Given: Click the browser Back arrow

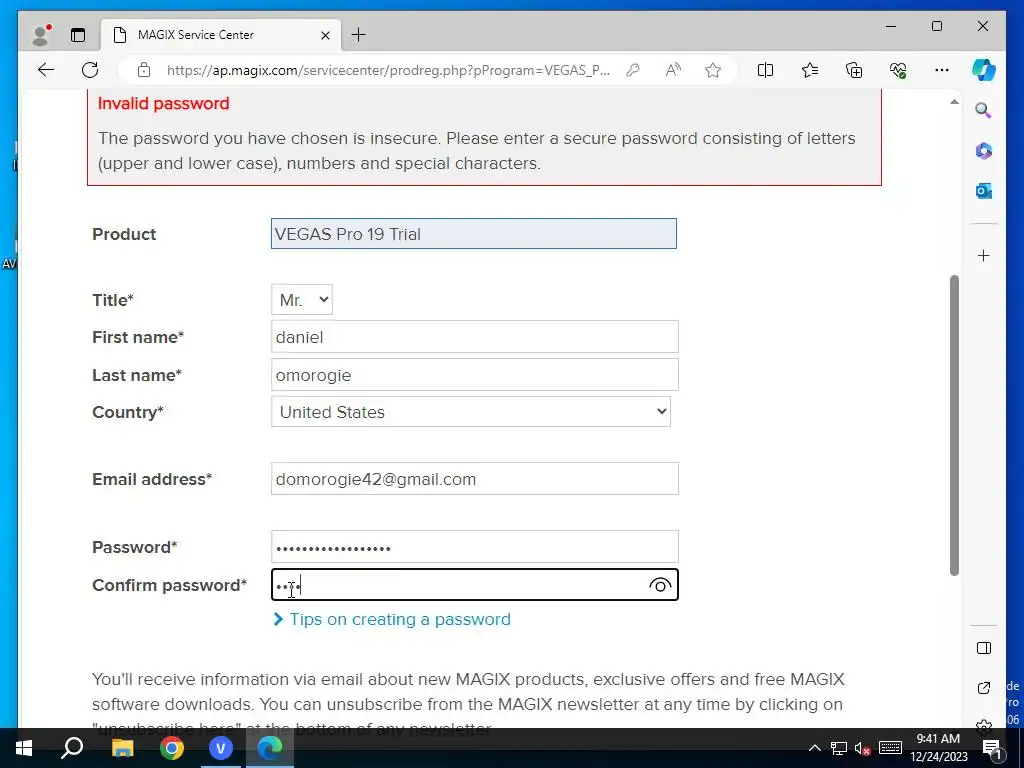Looking at the screenshot, I should pos(46,70).
